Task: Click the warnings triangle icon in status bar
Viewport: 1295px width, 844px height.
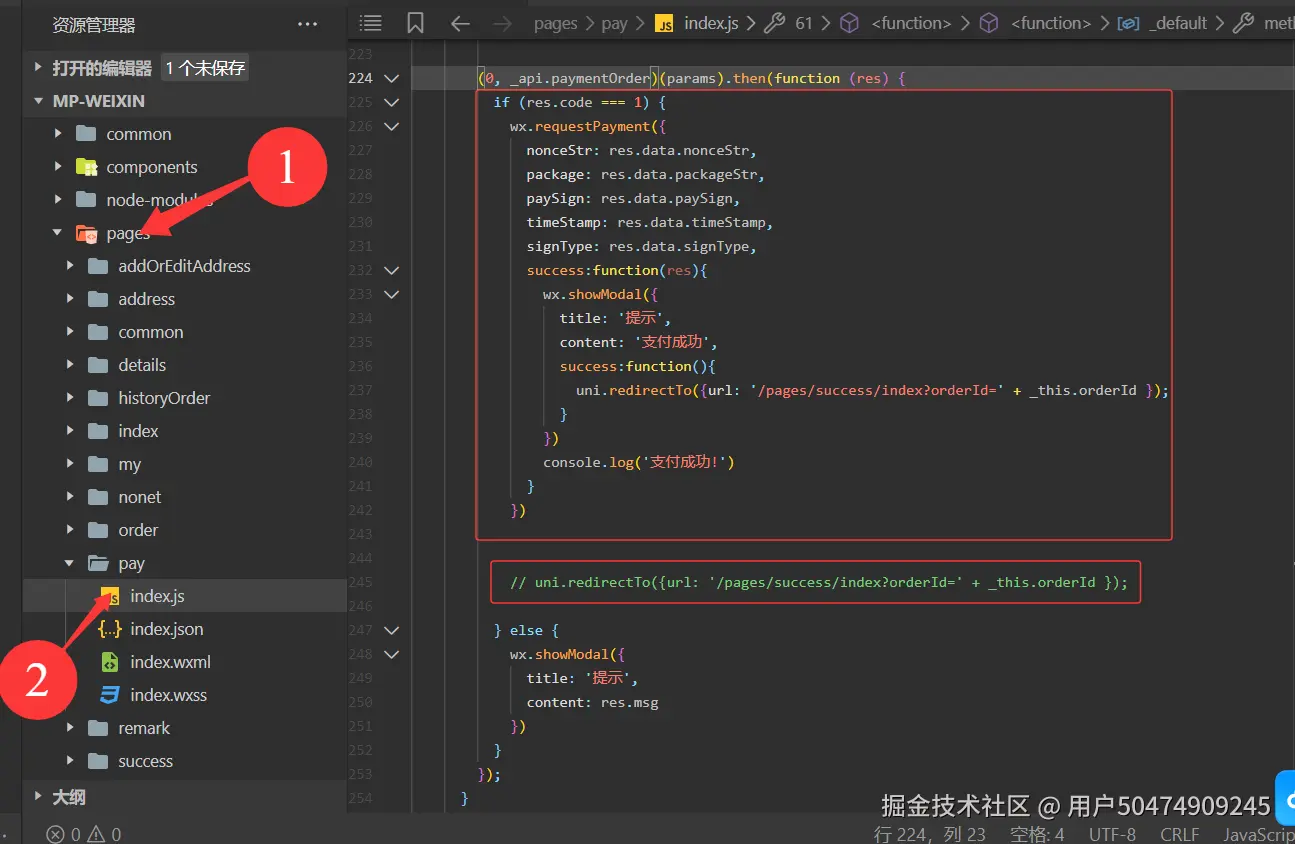Action: (96, 834)
